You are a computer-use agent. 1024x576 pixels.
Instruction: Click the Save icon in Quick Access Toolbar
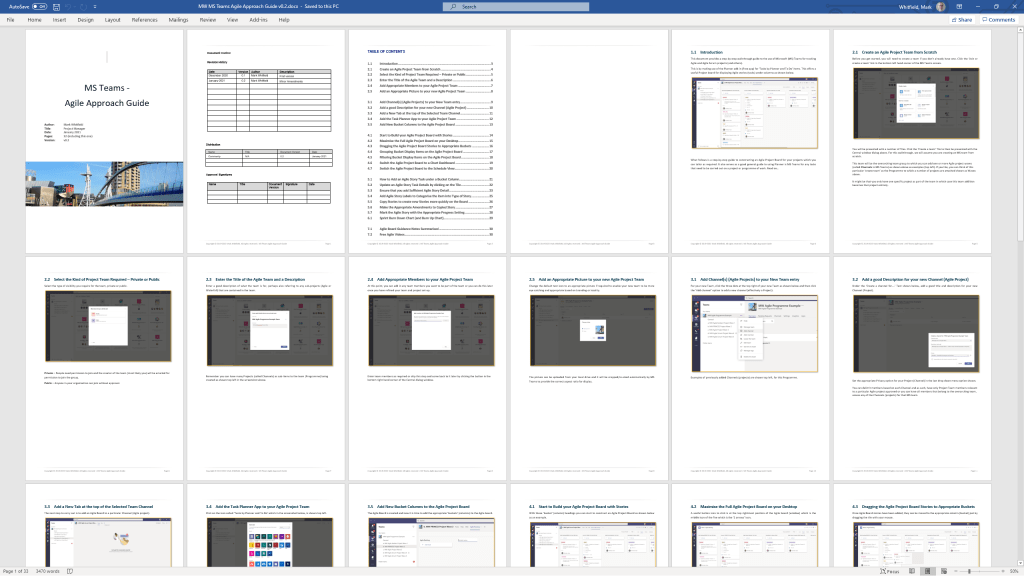point(57,6)
